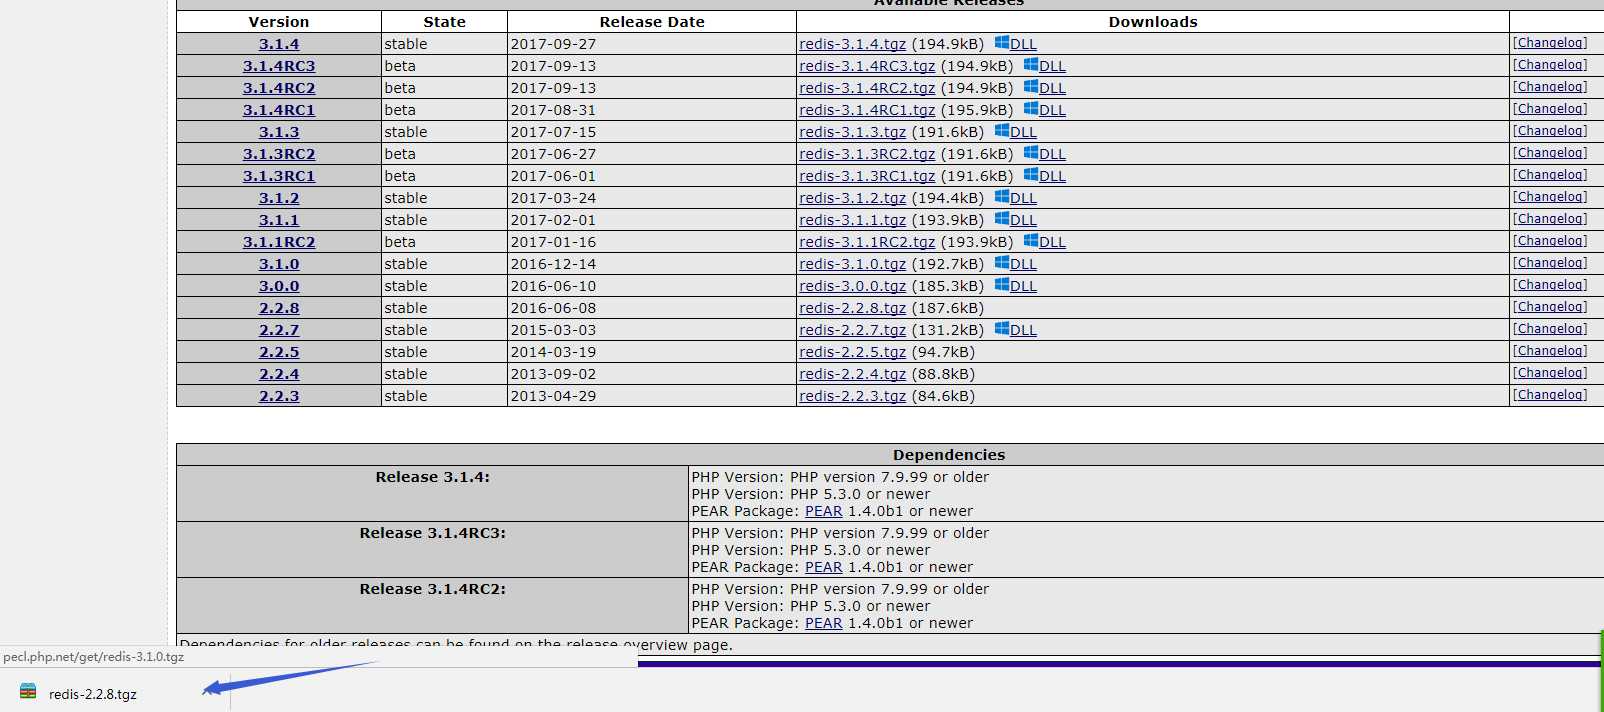1604x712 pixels.
Task: Open version 2.2.8 release page
Action: coord(279,308)
